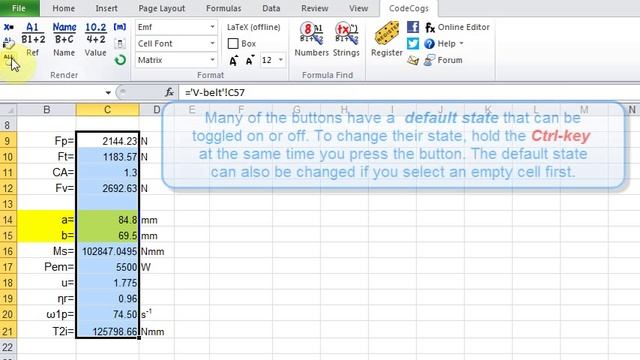Switch to the Data tab

tap(271, 8)
